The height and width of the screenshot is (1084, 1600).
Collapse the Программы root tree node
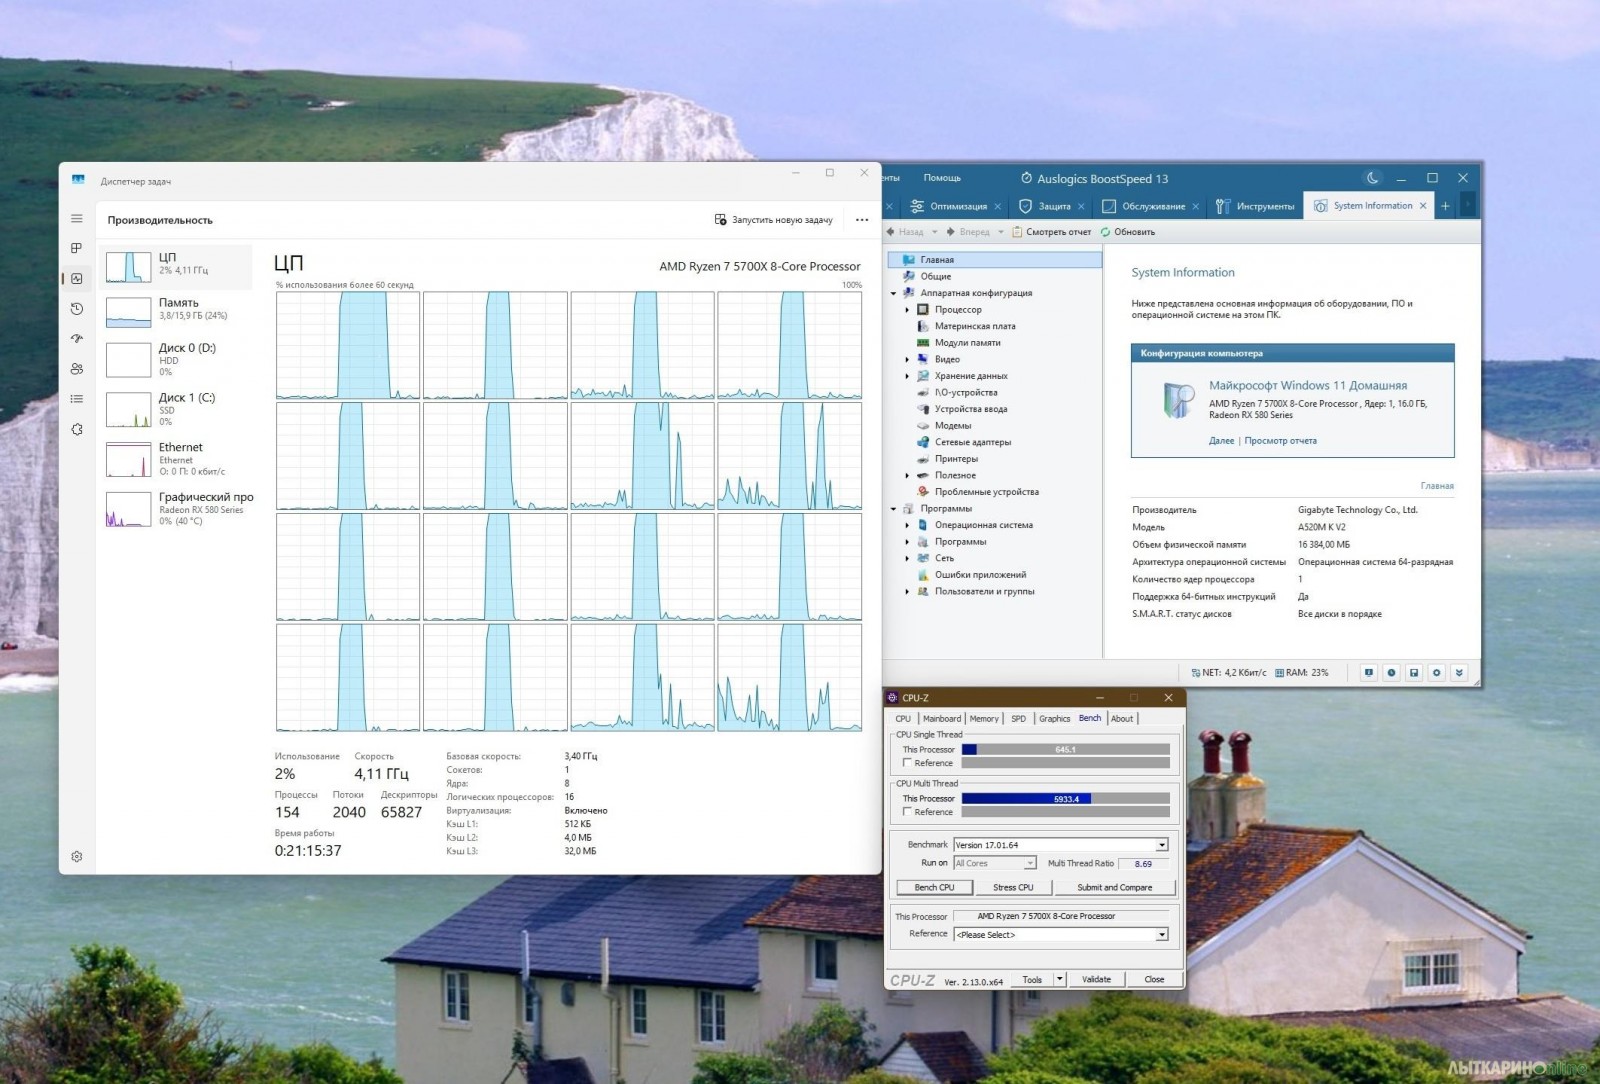[x=894, y=509]
